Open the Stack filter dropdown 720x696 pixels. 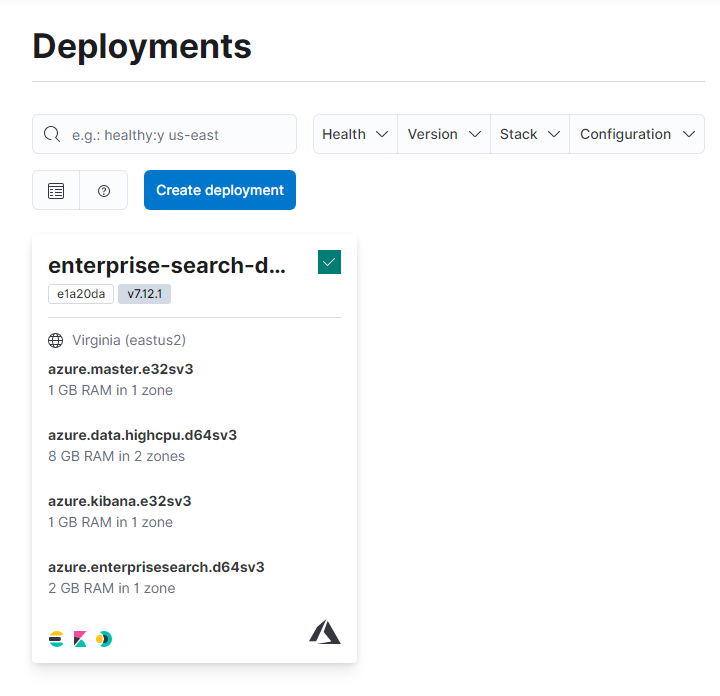pyautogui.click(x=530, y=134)
